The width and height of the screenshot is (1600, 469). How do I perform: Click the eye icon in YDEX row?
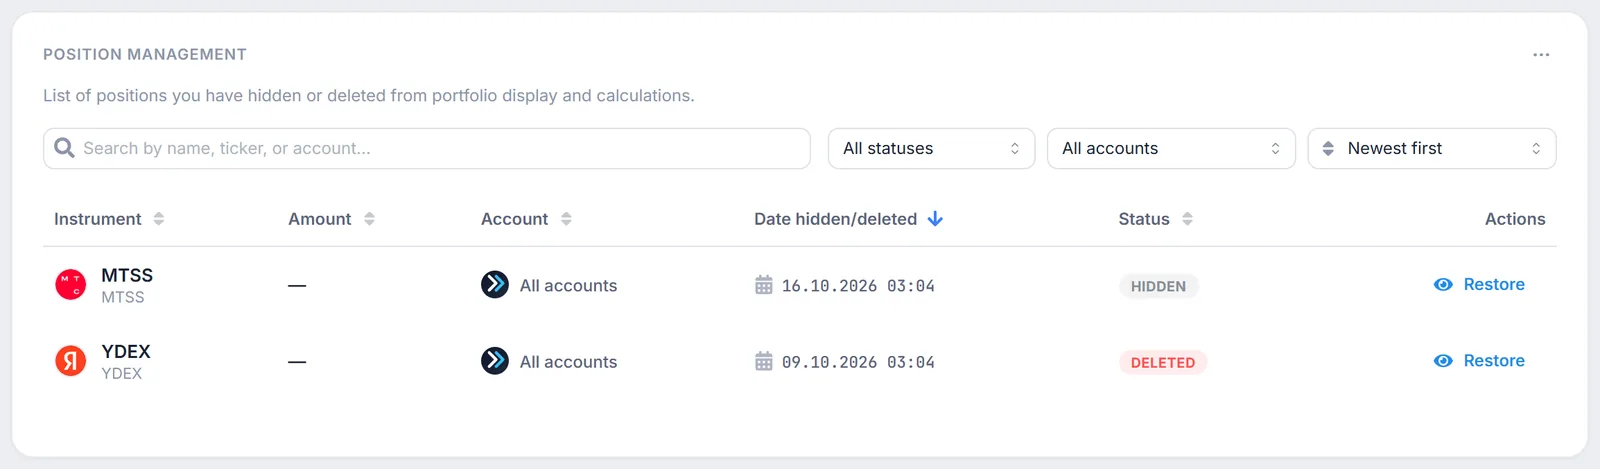point(1443,361)
